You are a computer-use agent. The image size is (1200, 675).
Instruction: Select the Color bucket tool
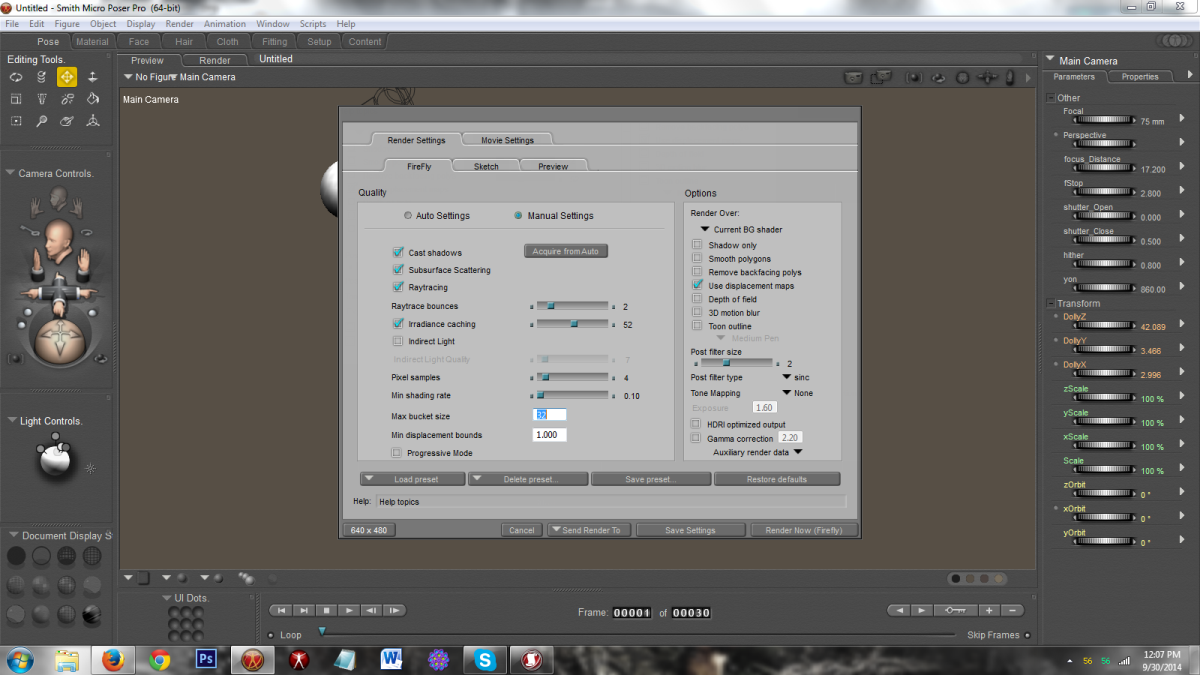pos(93,99)
